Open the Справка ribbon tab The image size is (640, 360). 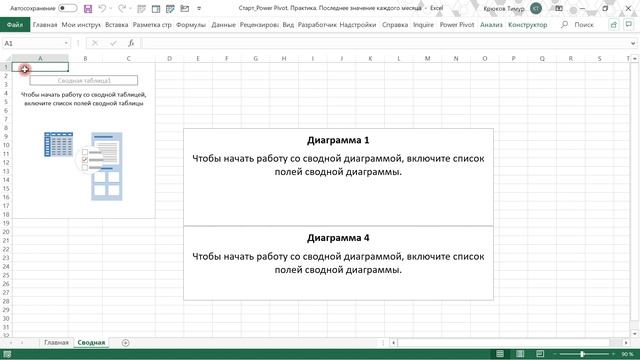(x=395, y=24)
